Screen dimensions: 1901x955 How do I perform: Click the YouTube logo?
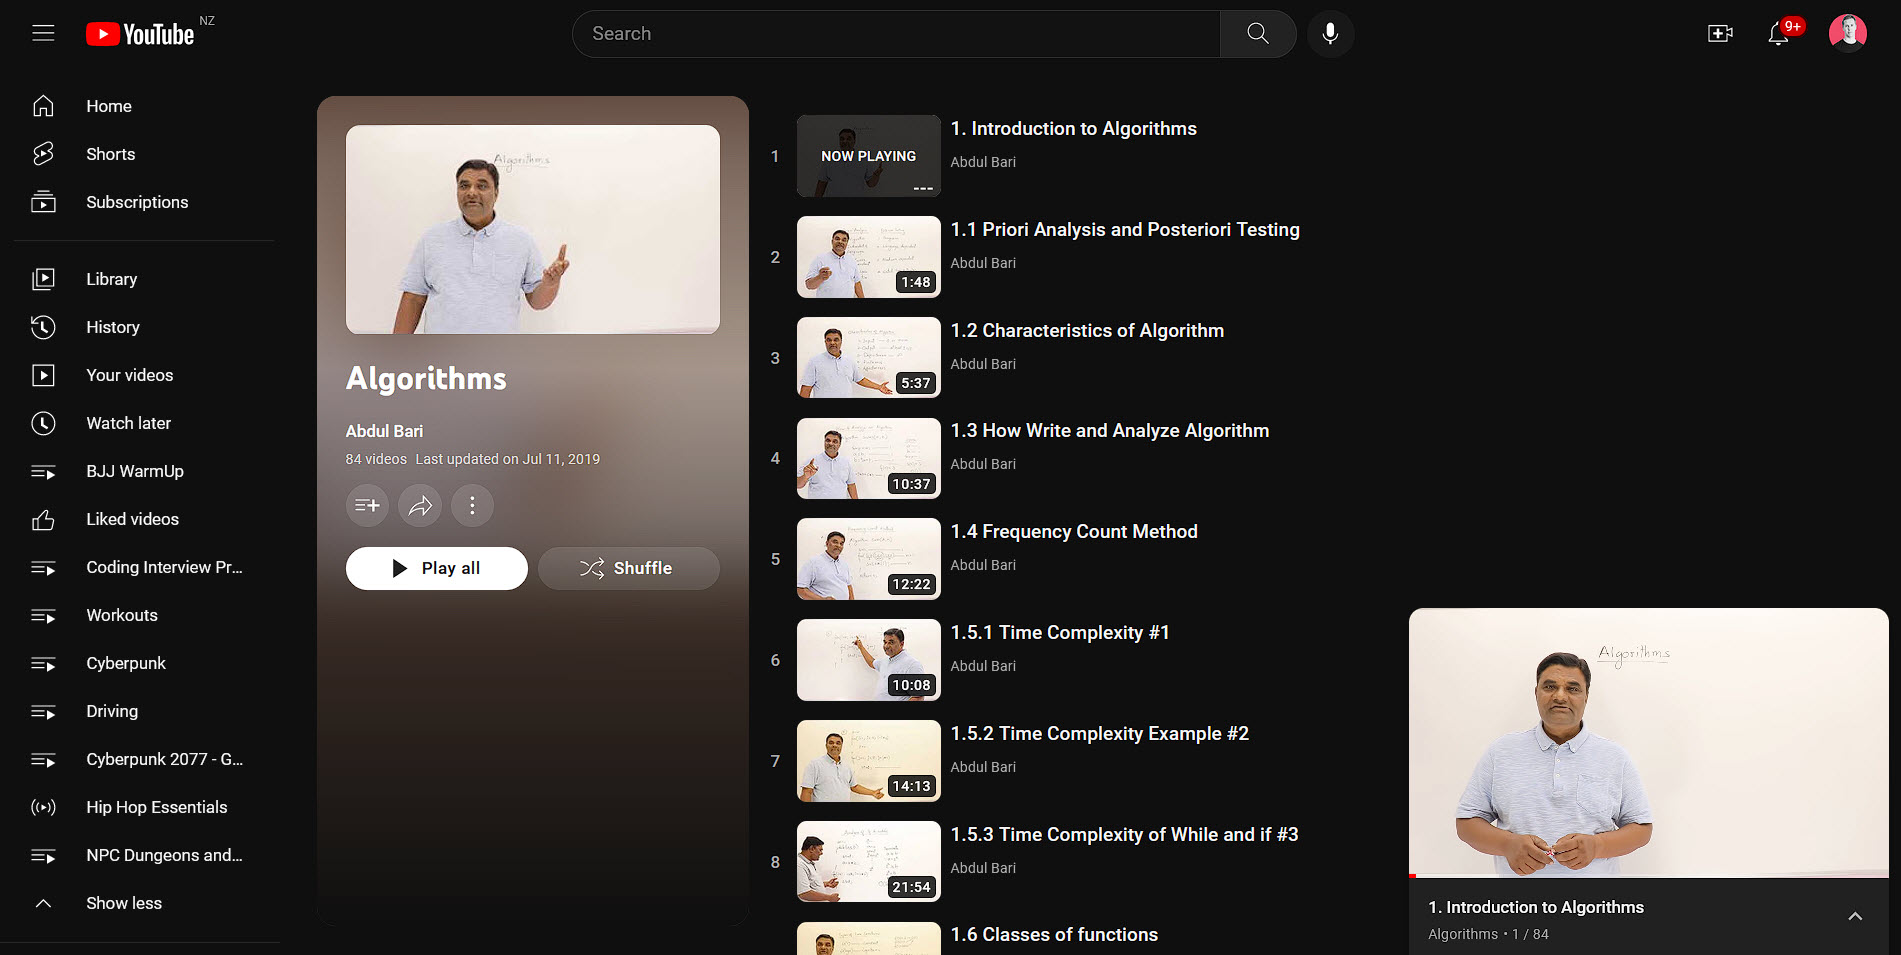coord(140,34)
